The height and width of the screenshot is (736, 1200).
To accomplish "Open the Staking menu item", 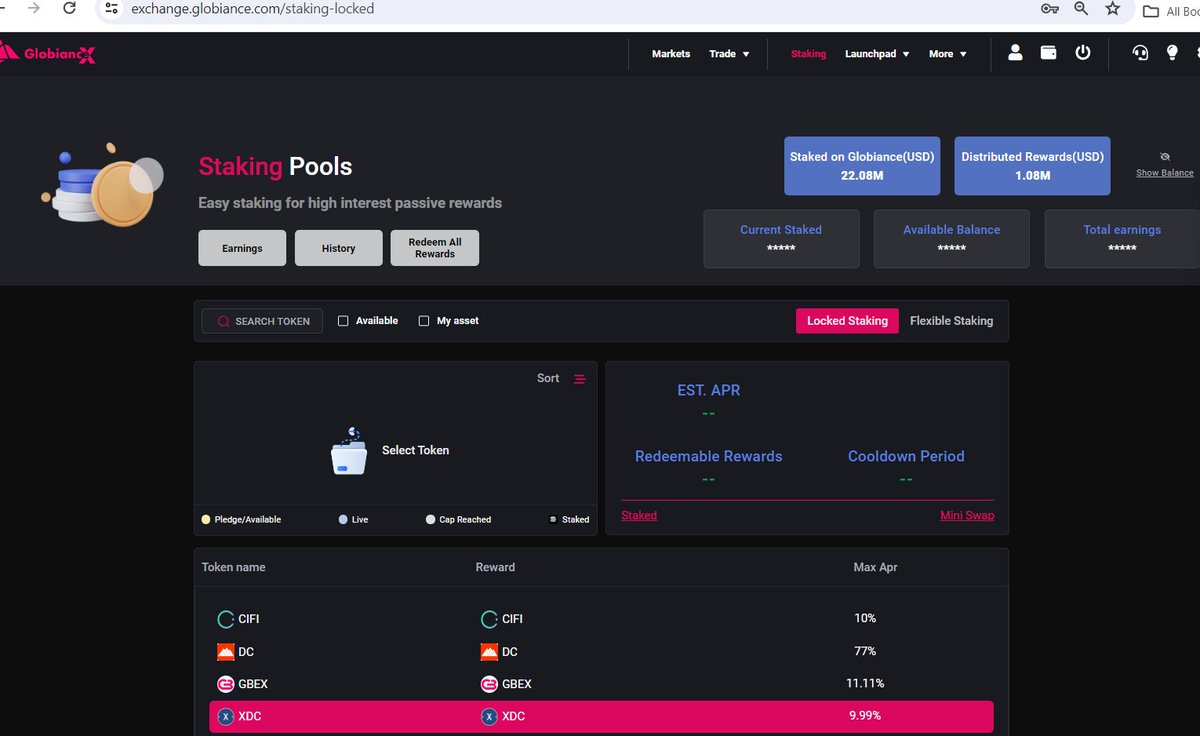I will pyautogui.click(x=808, y=54).
